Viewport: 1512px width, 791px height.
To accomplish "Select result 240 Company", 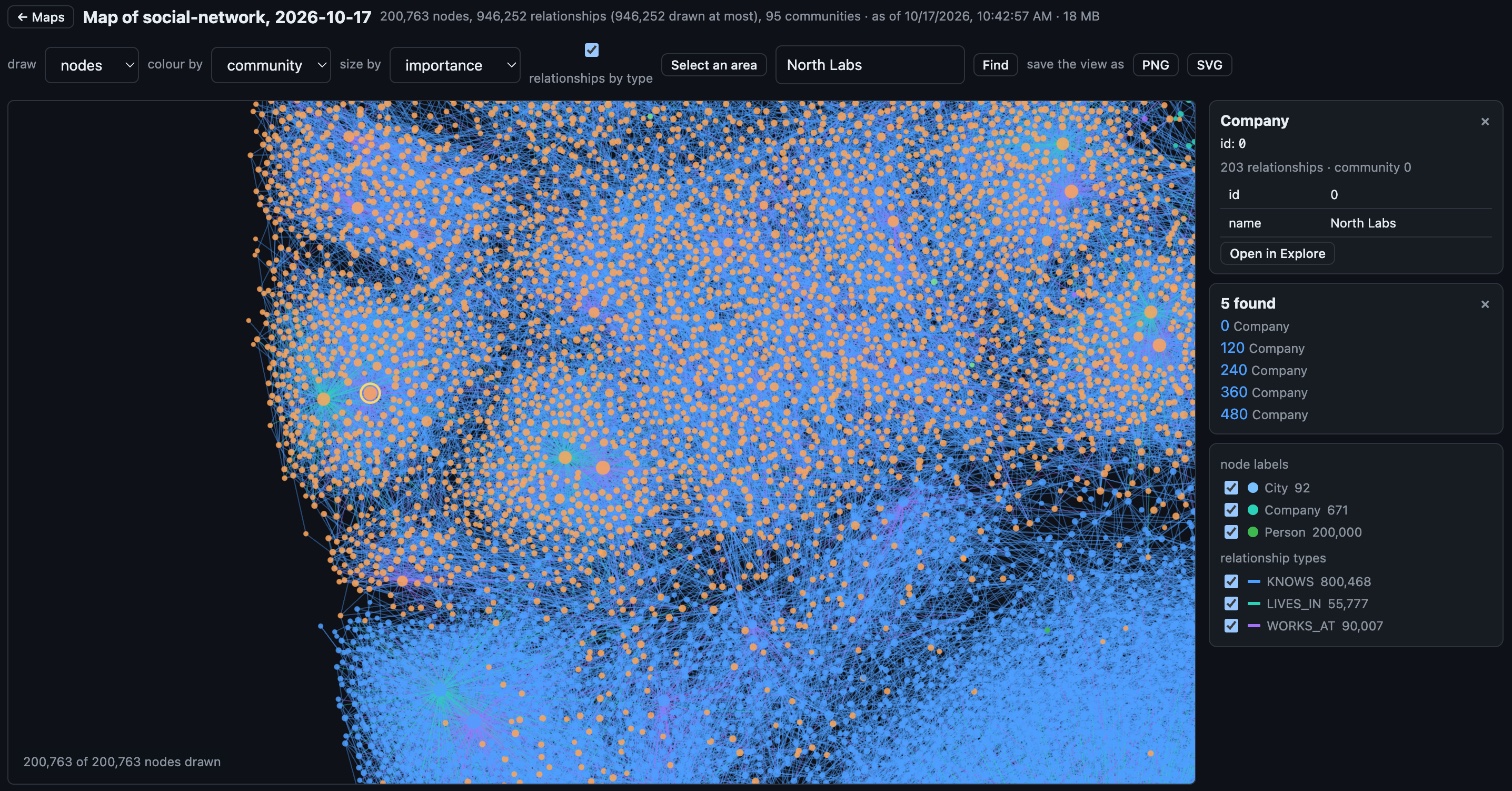I will click(1264, 370).
